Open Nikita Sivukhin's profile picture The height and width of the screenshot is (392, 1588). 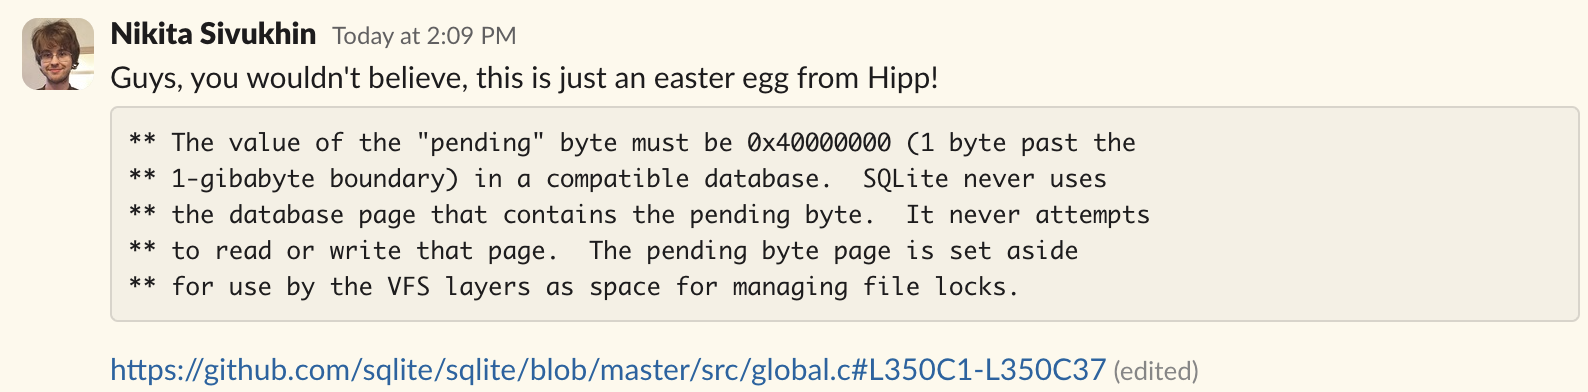click(x=58, y=54)
